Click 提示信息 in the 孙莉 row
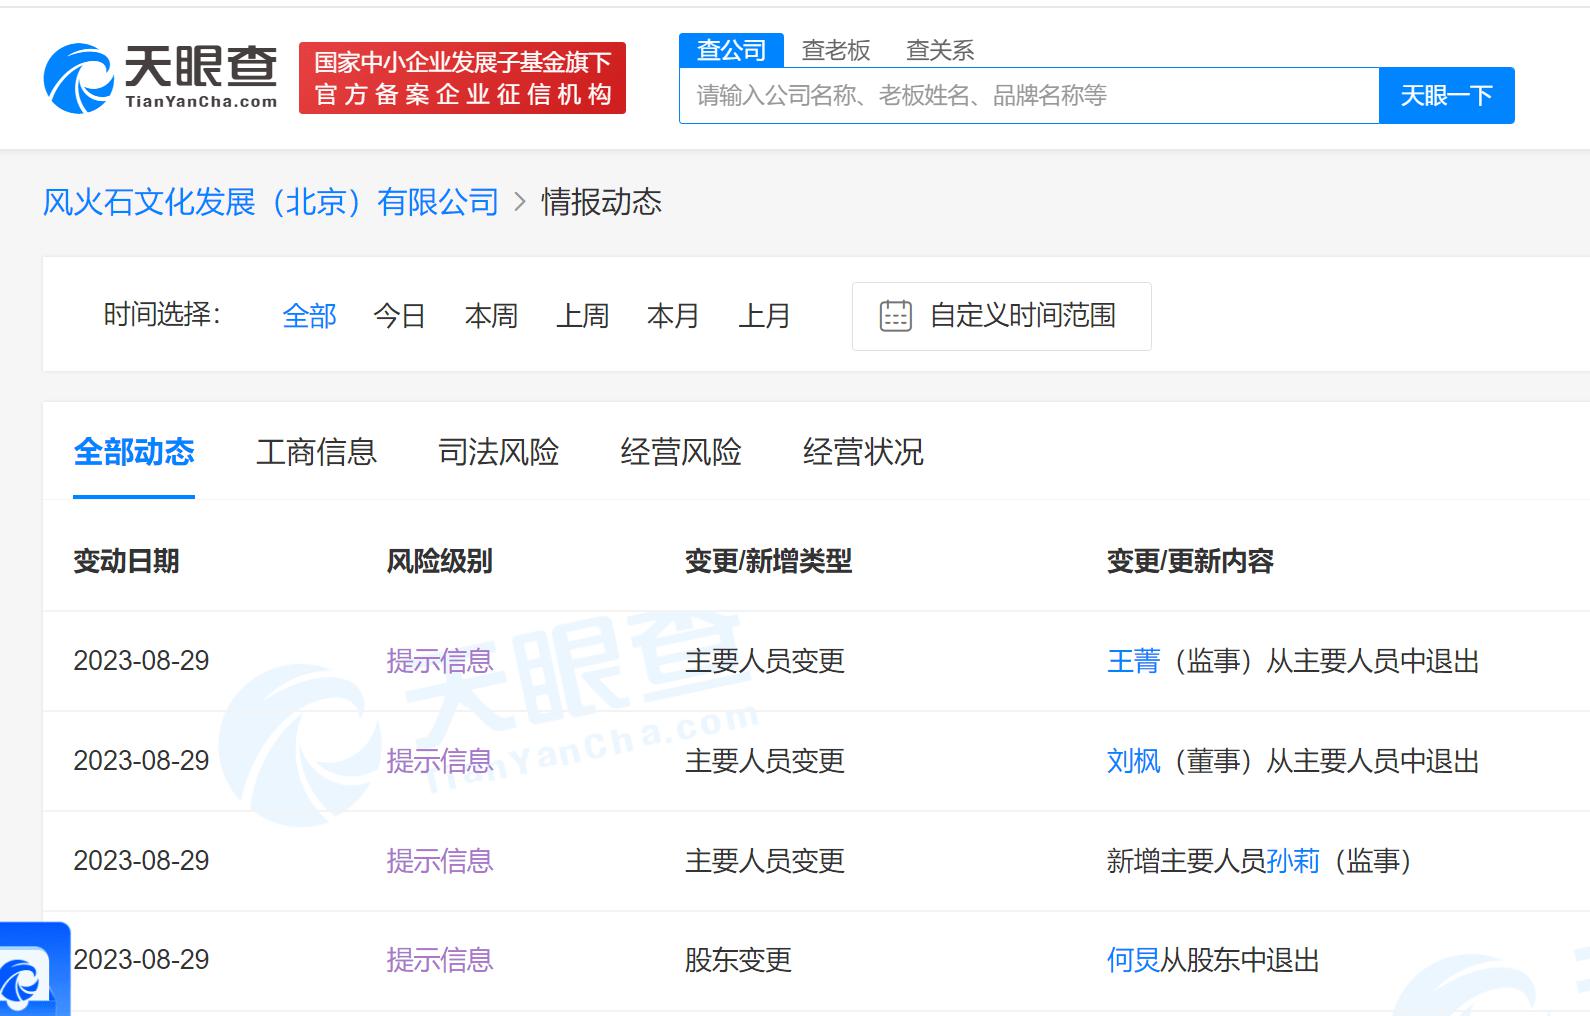Screen dimensions: 1590x1016 click(x=440, y=861)
